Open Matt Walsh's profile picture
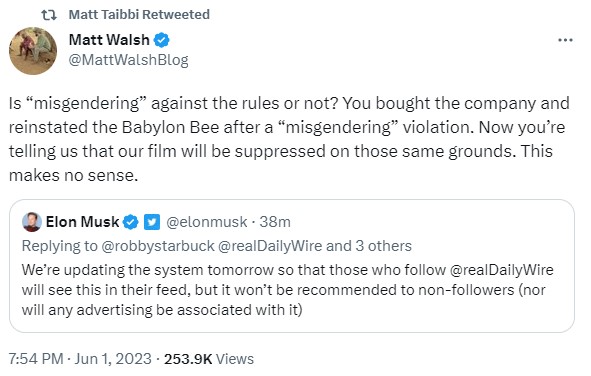Image resolution: width=591 pixels, height=376 pixels. [33, 50]
